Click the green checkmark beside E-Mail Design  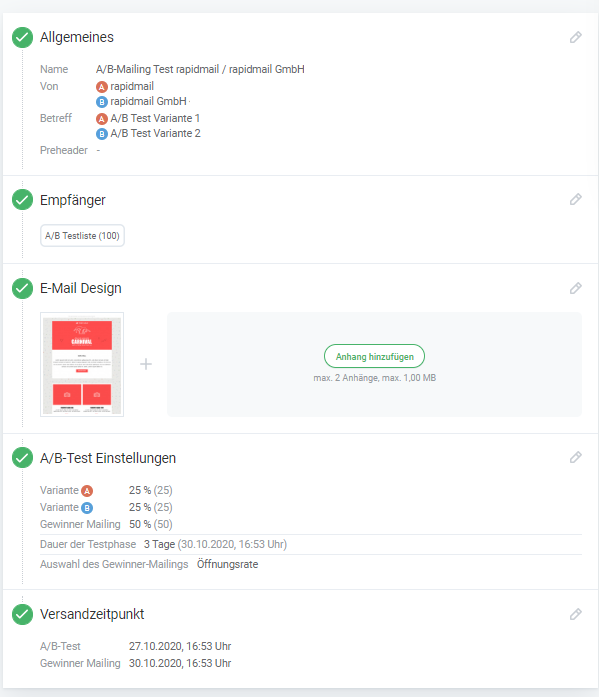click(x=22, y=288)
